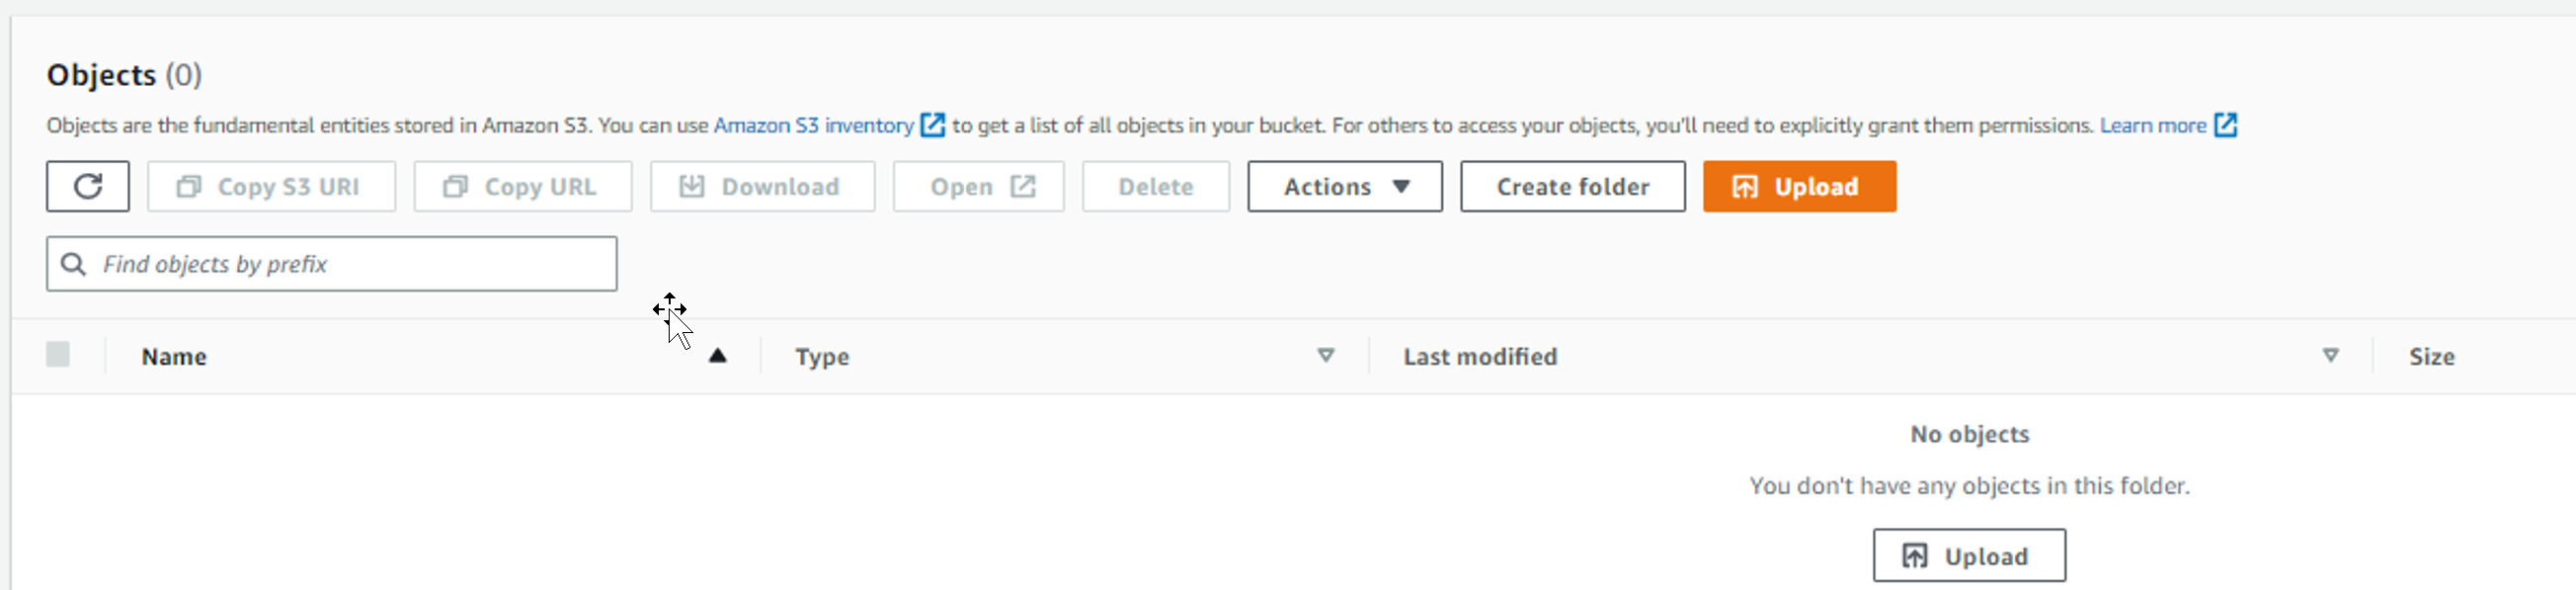Viewport: 2576px width, 590px height.
Task: Click the refresh objects icon button
Action: 88,186
